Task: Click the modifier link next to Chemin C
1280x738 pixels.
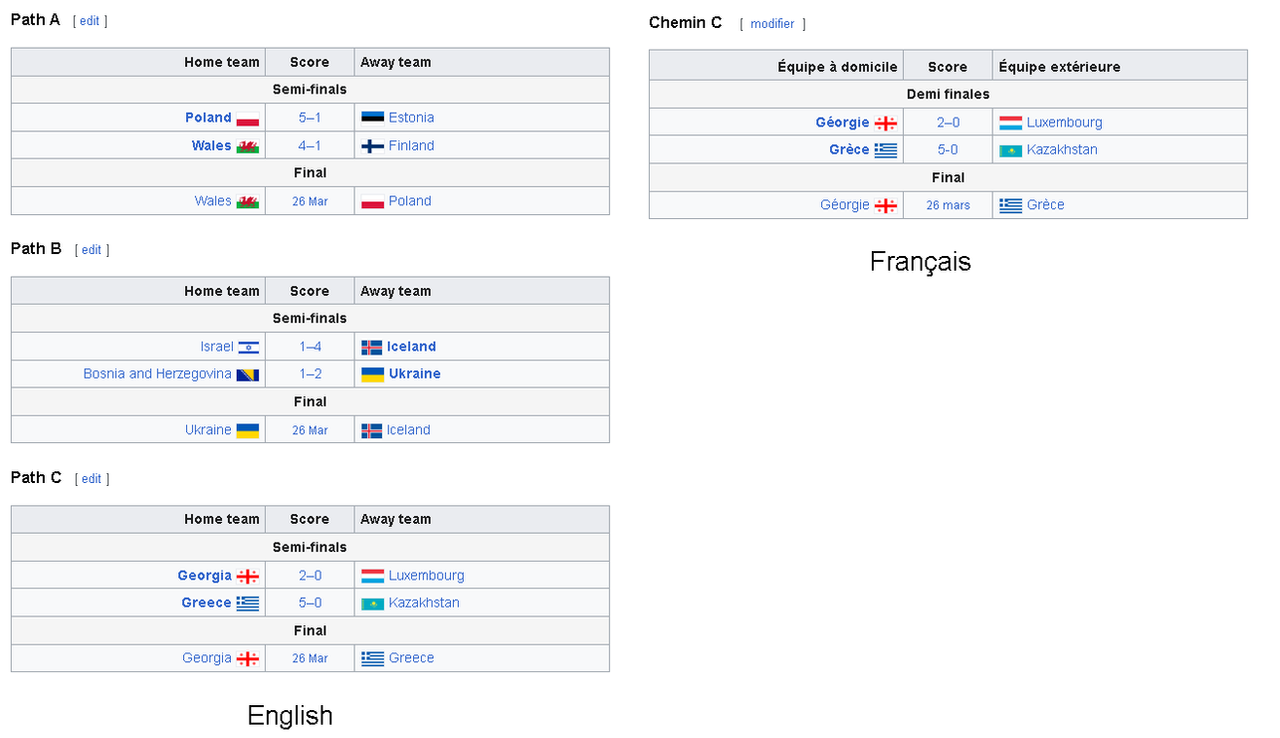Action: [772, 24]
